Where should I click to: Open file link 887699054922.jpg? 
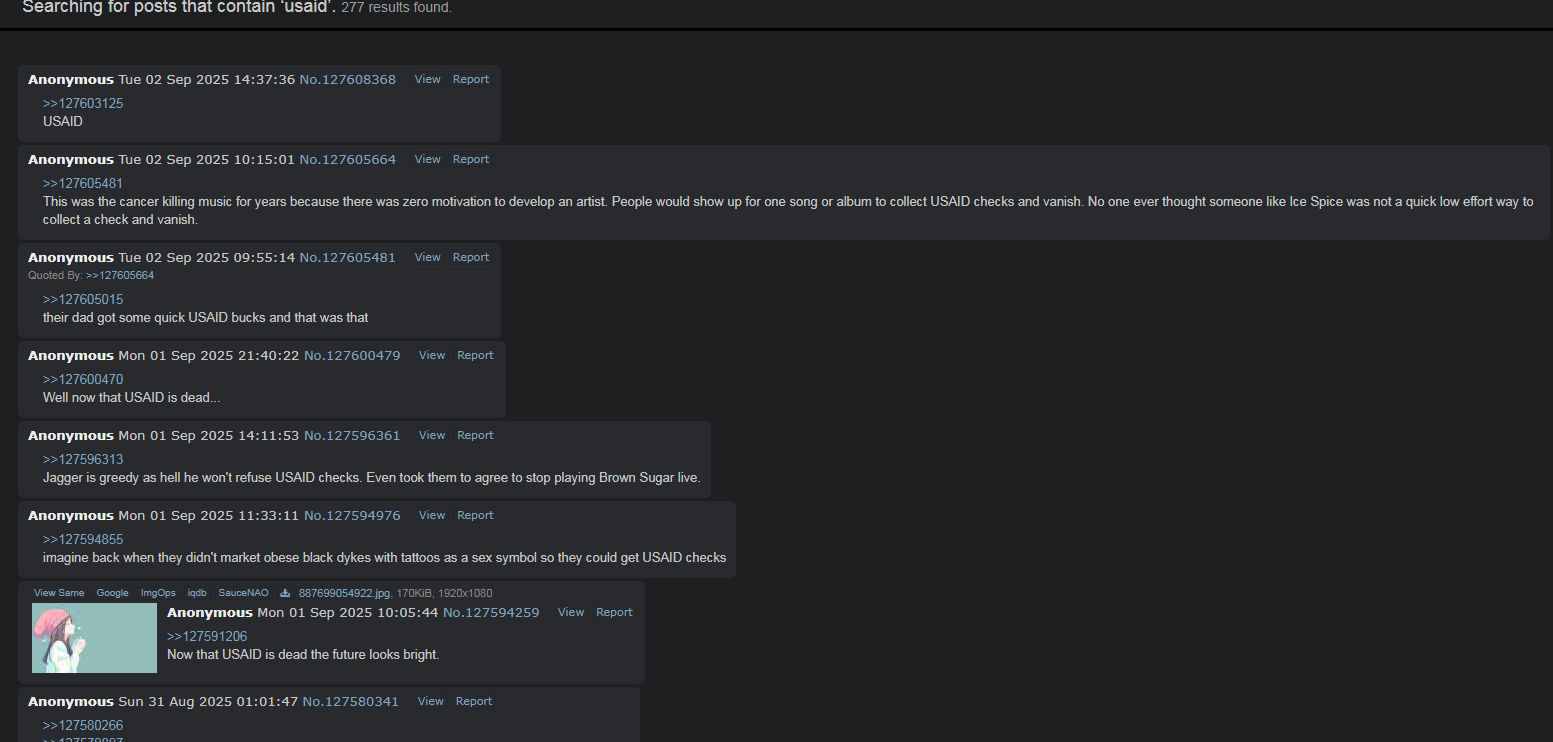point(344,593)
